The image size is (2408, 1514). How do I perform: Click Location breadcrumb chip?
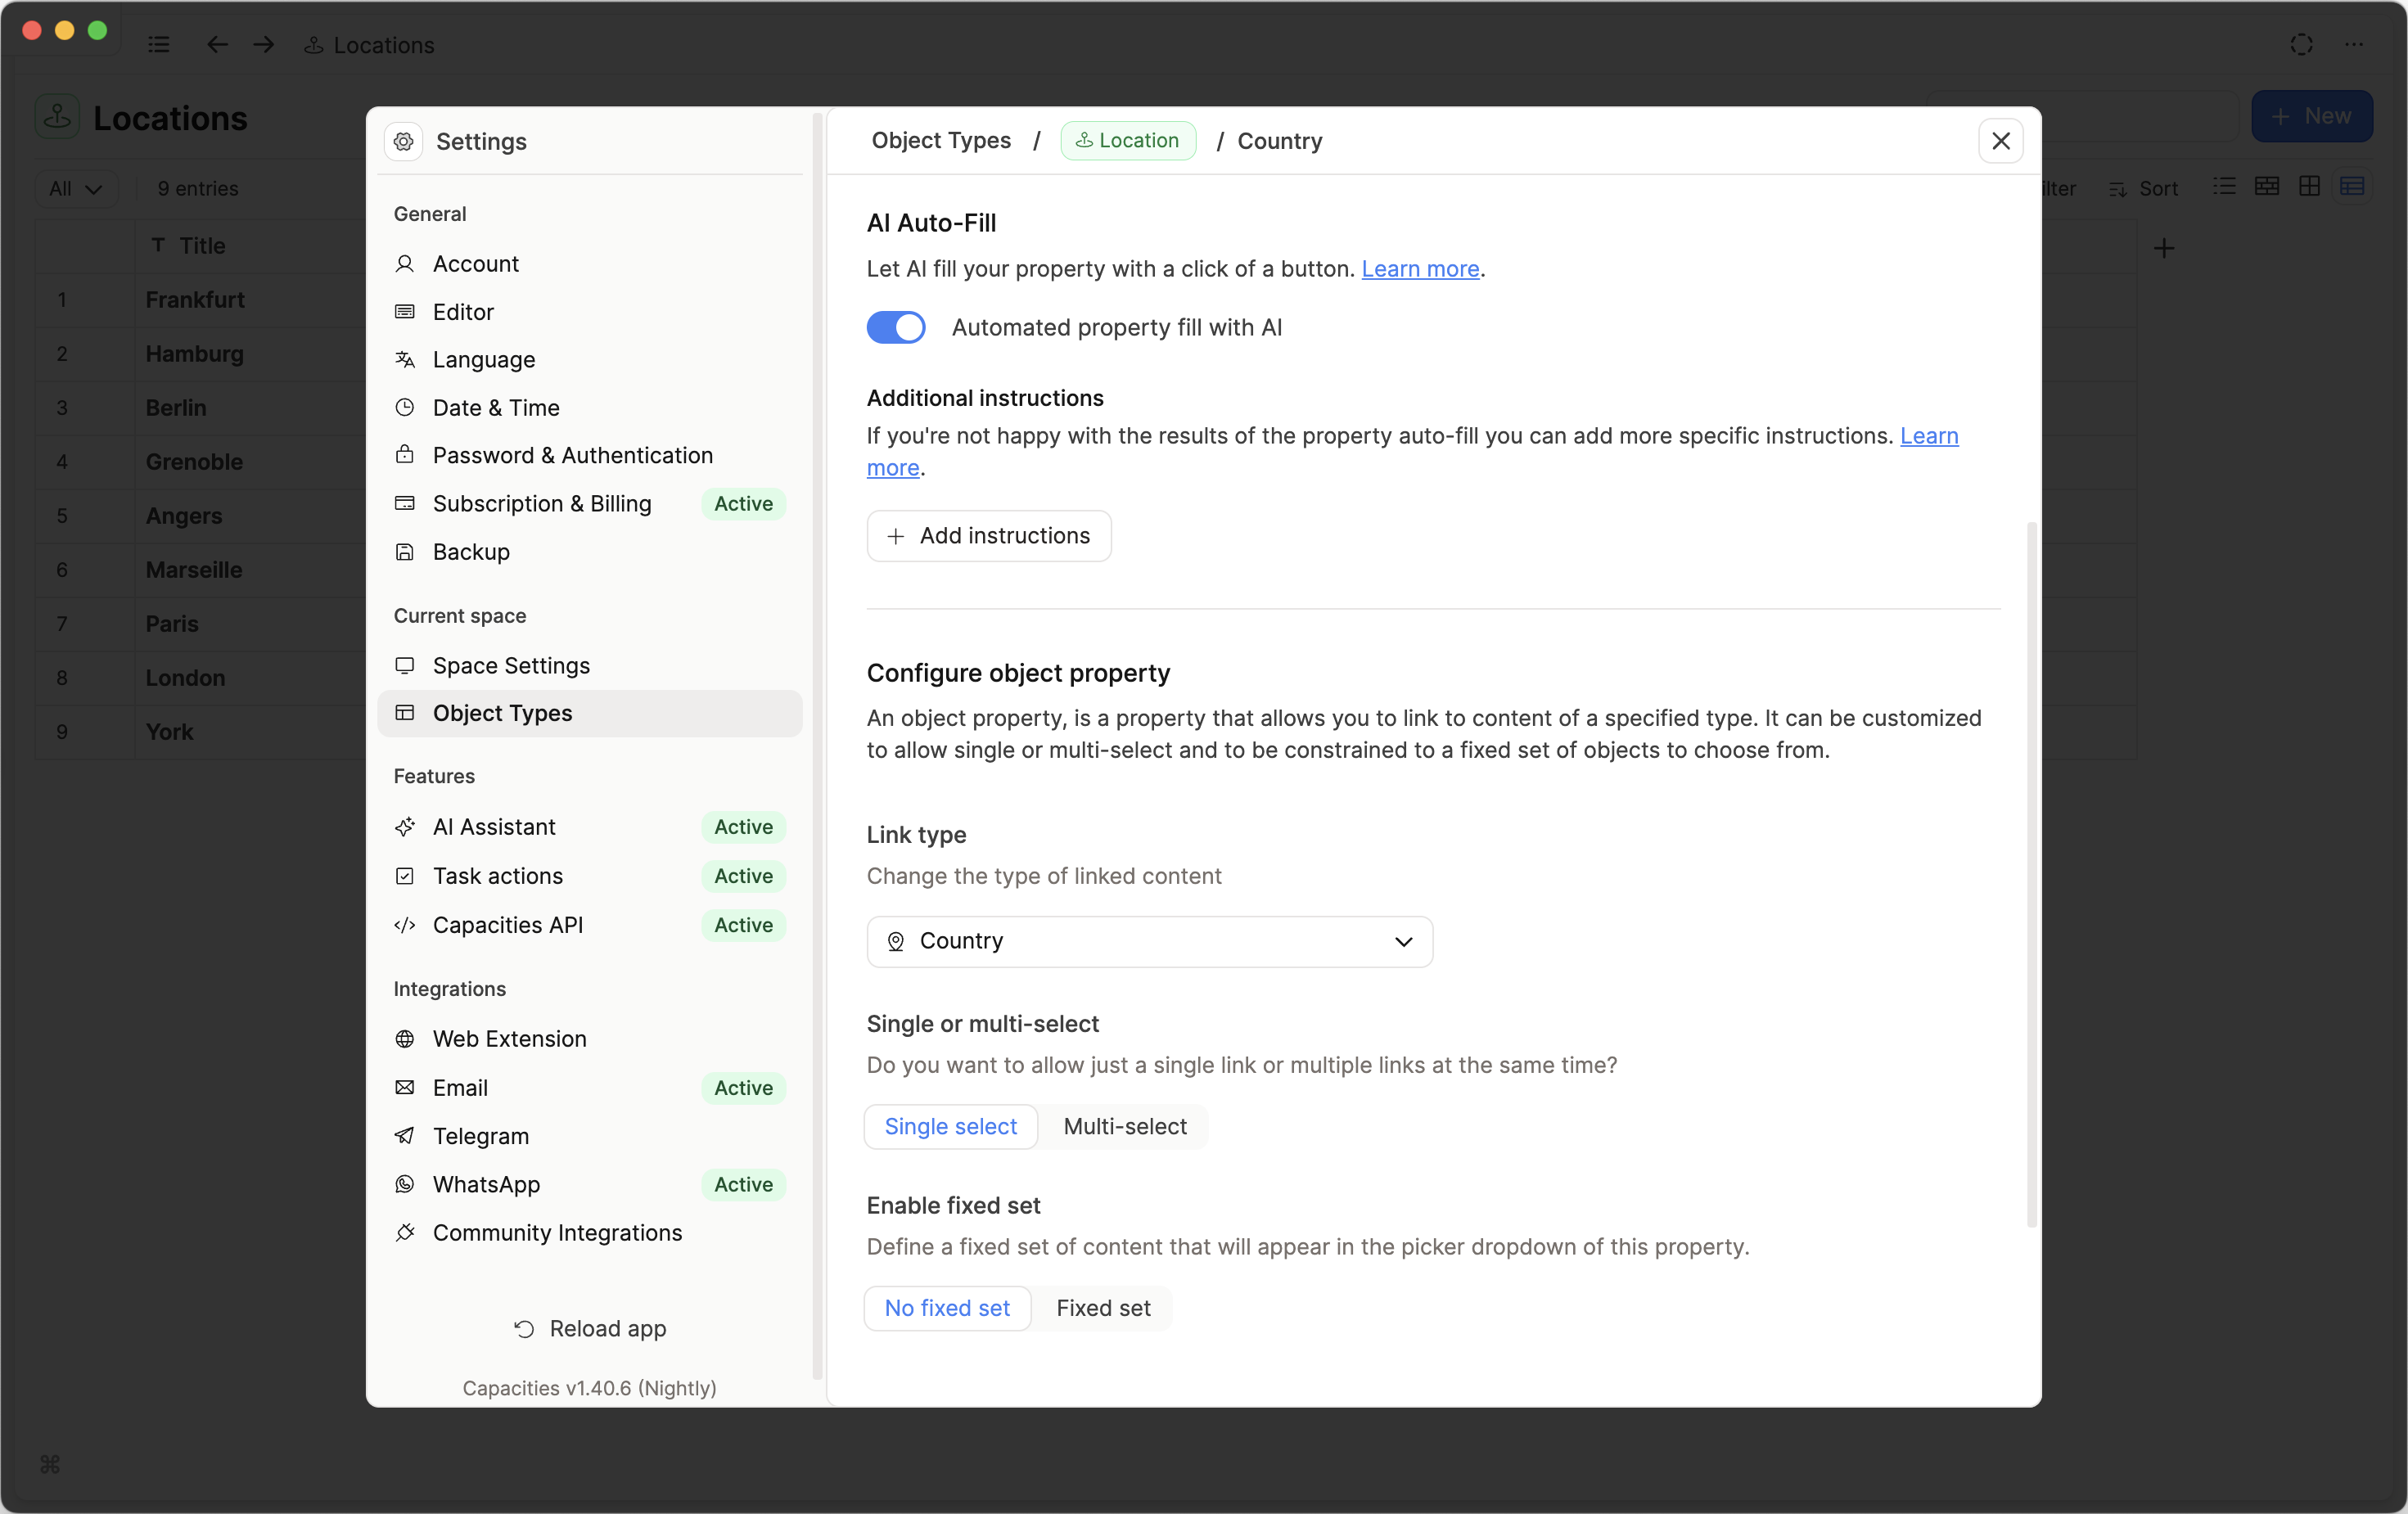(x=1128, y=141)
